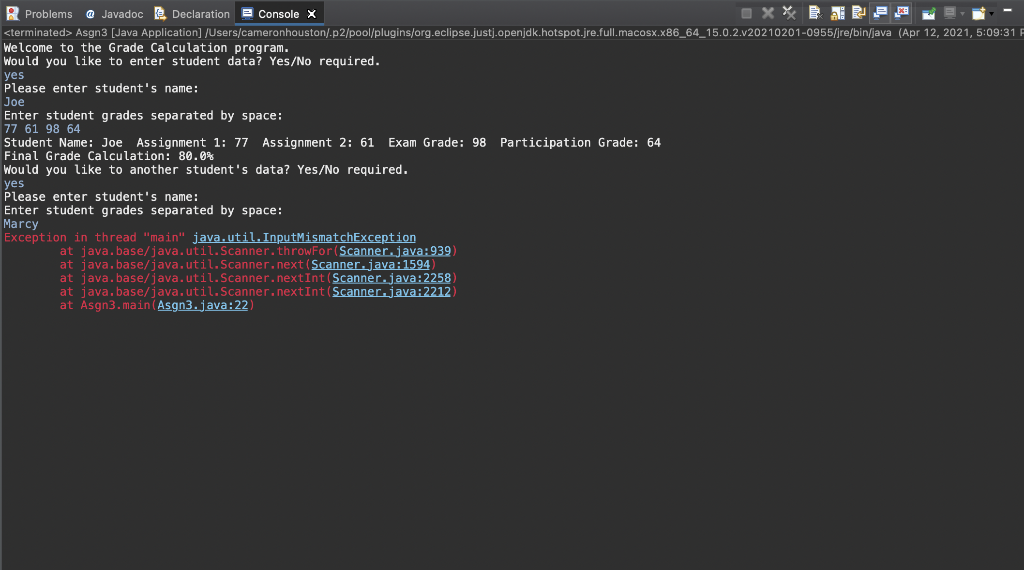Toggle Scroll Lock in the console
Viewport: 1024px width, 570px height.
[x=837, y=13]
